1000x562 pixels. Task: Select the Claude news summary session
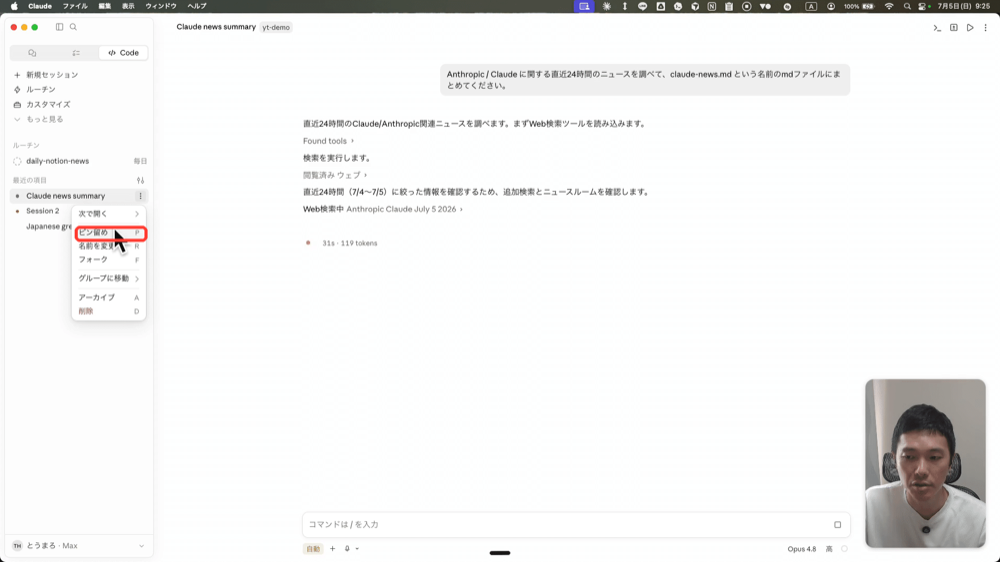pos(66,196)
